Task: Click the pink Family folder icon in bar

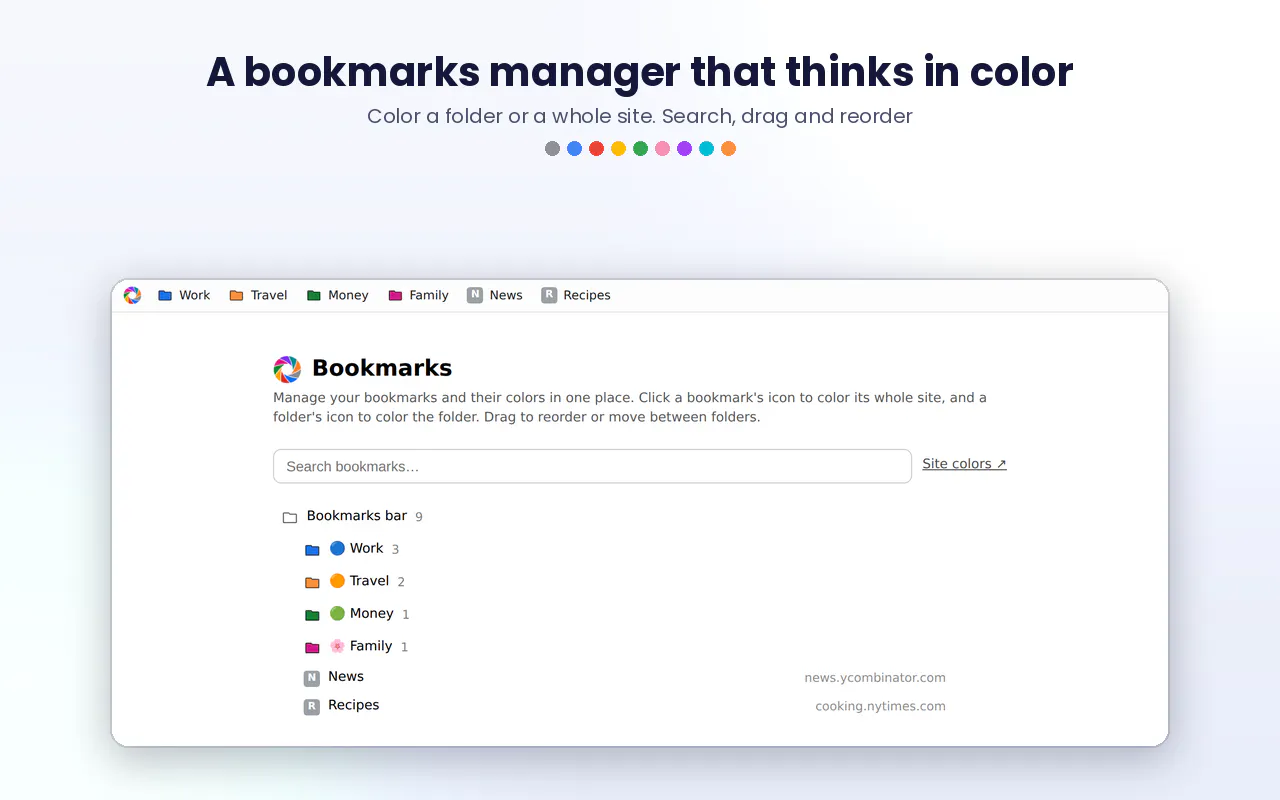Action: pos(395,296)
